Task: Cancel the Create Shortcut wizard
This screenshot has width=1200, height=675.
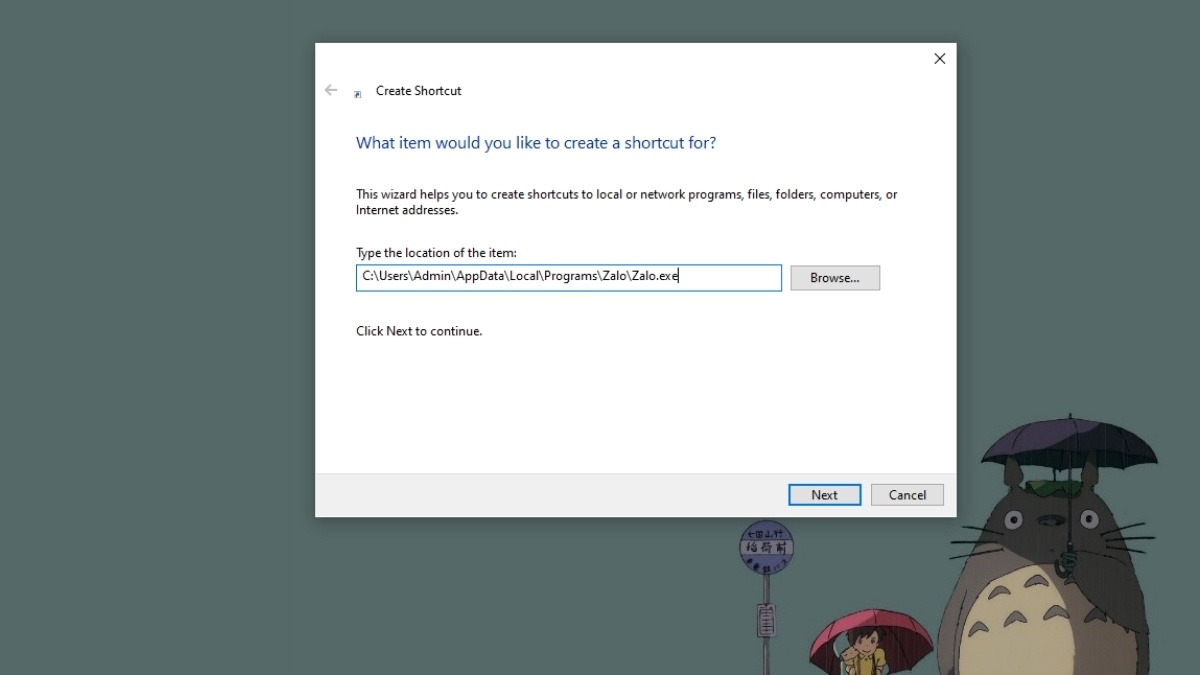Action: (x=907, y=495)
